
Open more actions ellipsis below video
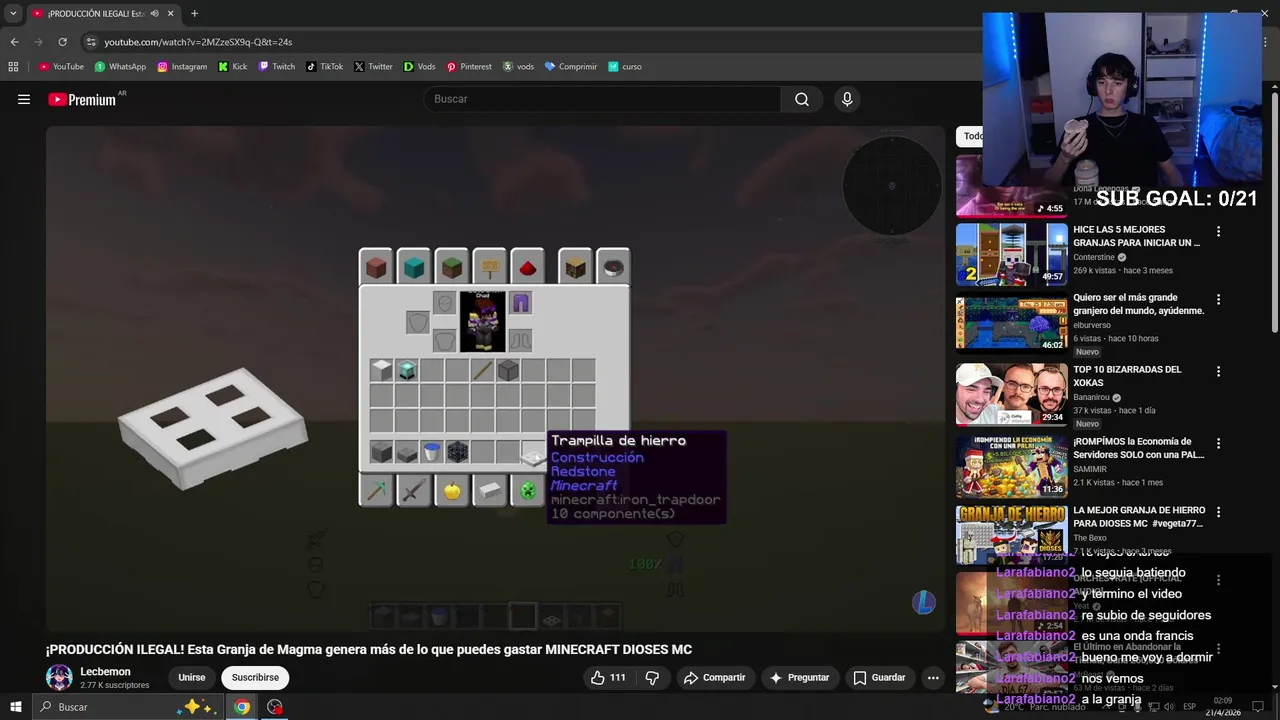933,677
